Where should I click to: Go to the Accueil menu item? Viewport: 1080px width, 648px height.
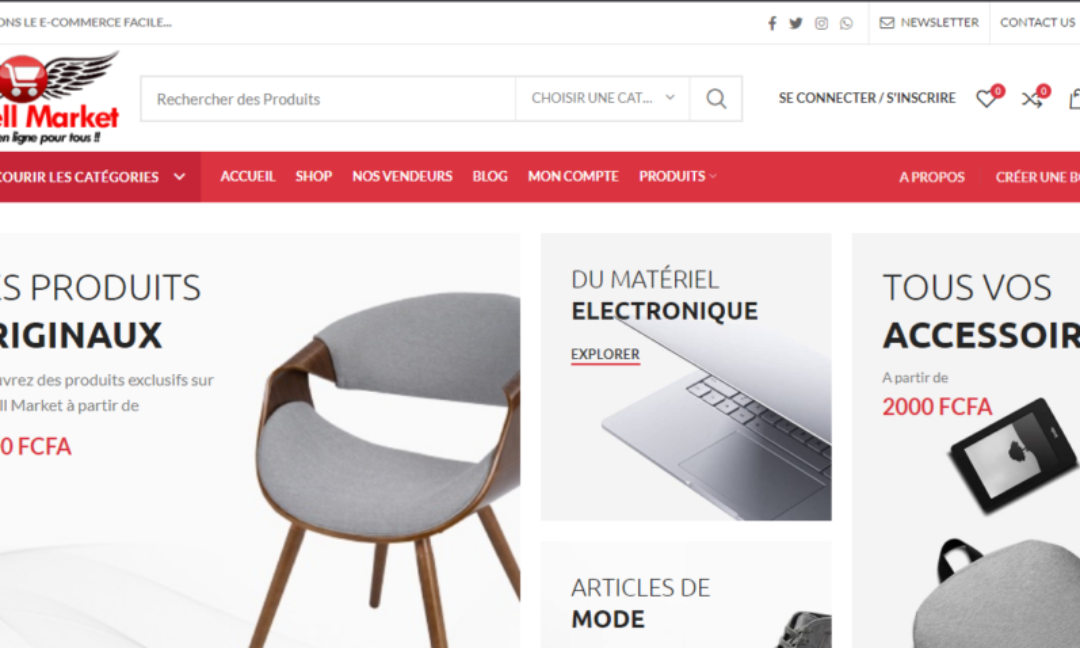click(248, 177)
